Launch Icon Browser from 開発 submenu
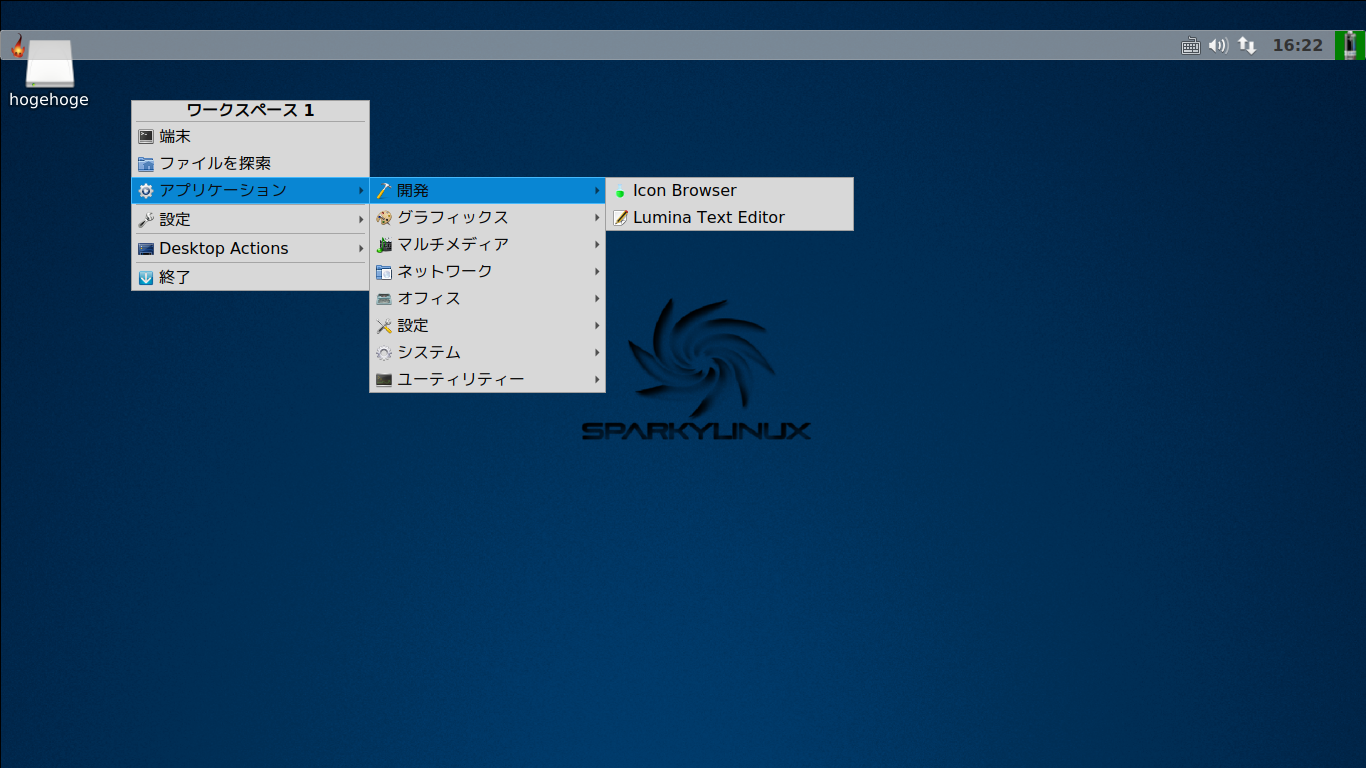Image resolution: width=1366 pixels, height=768 pixels. click(729, 191)
